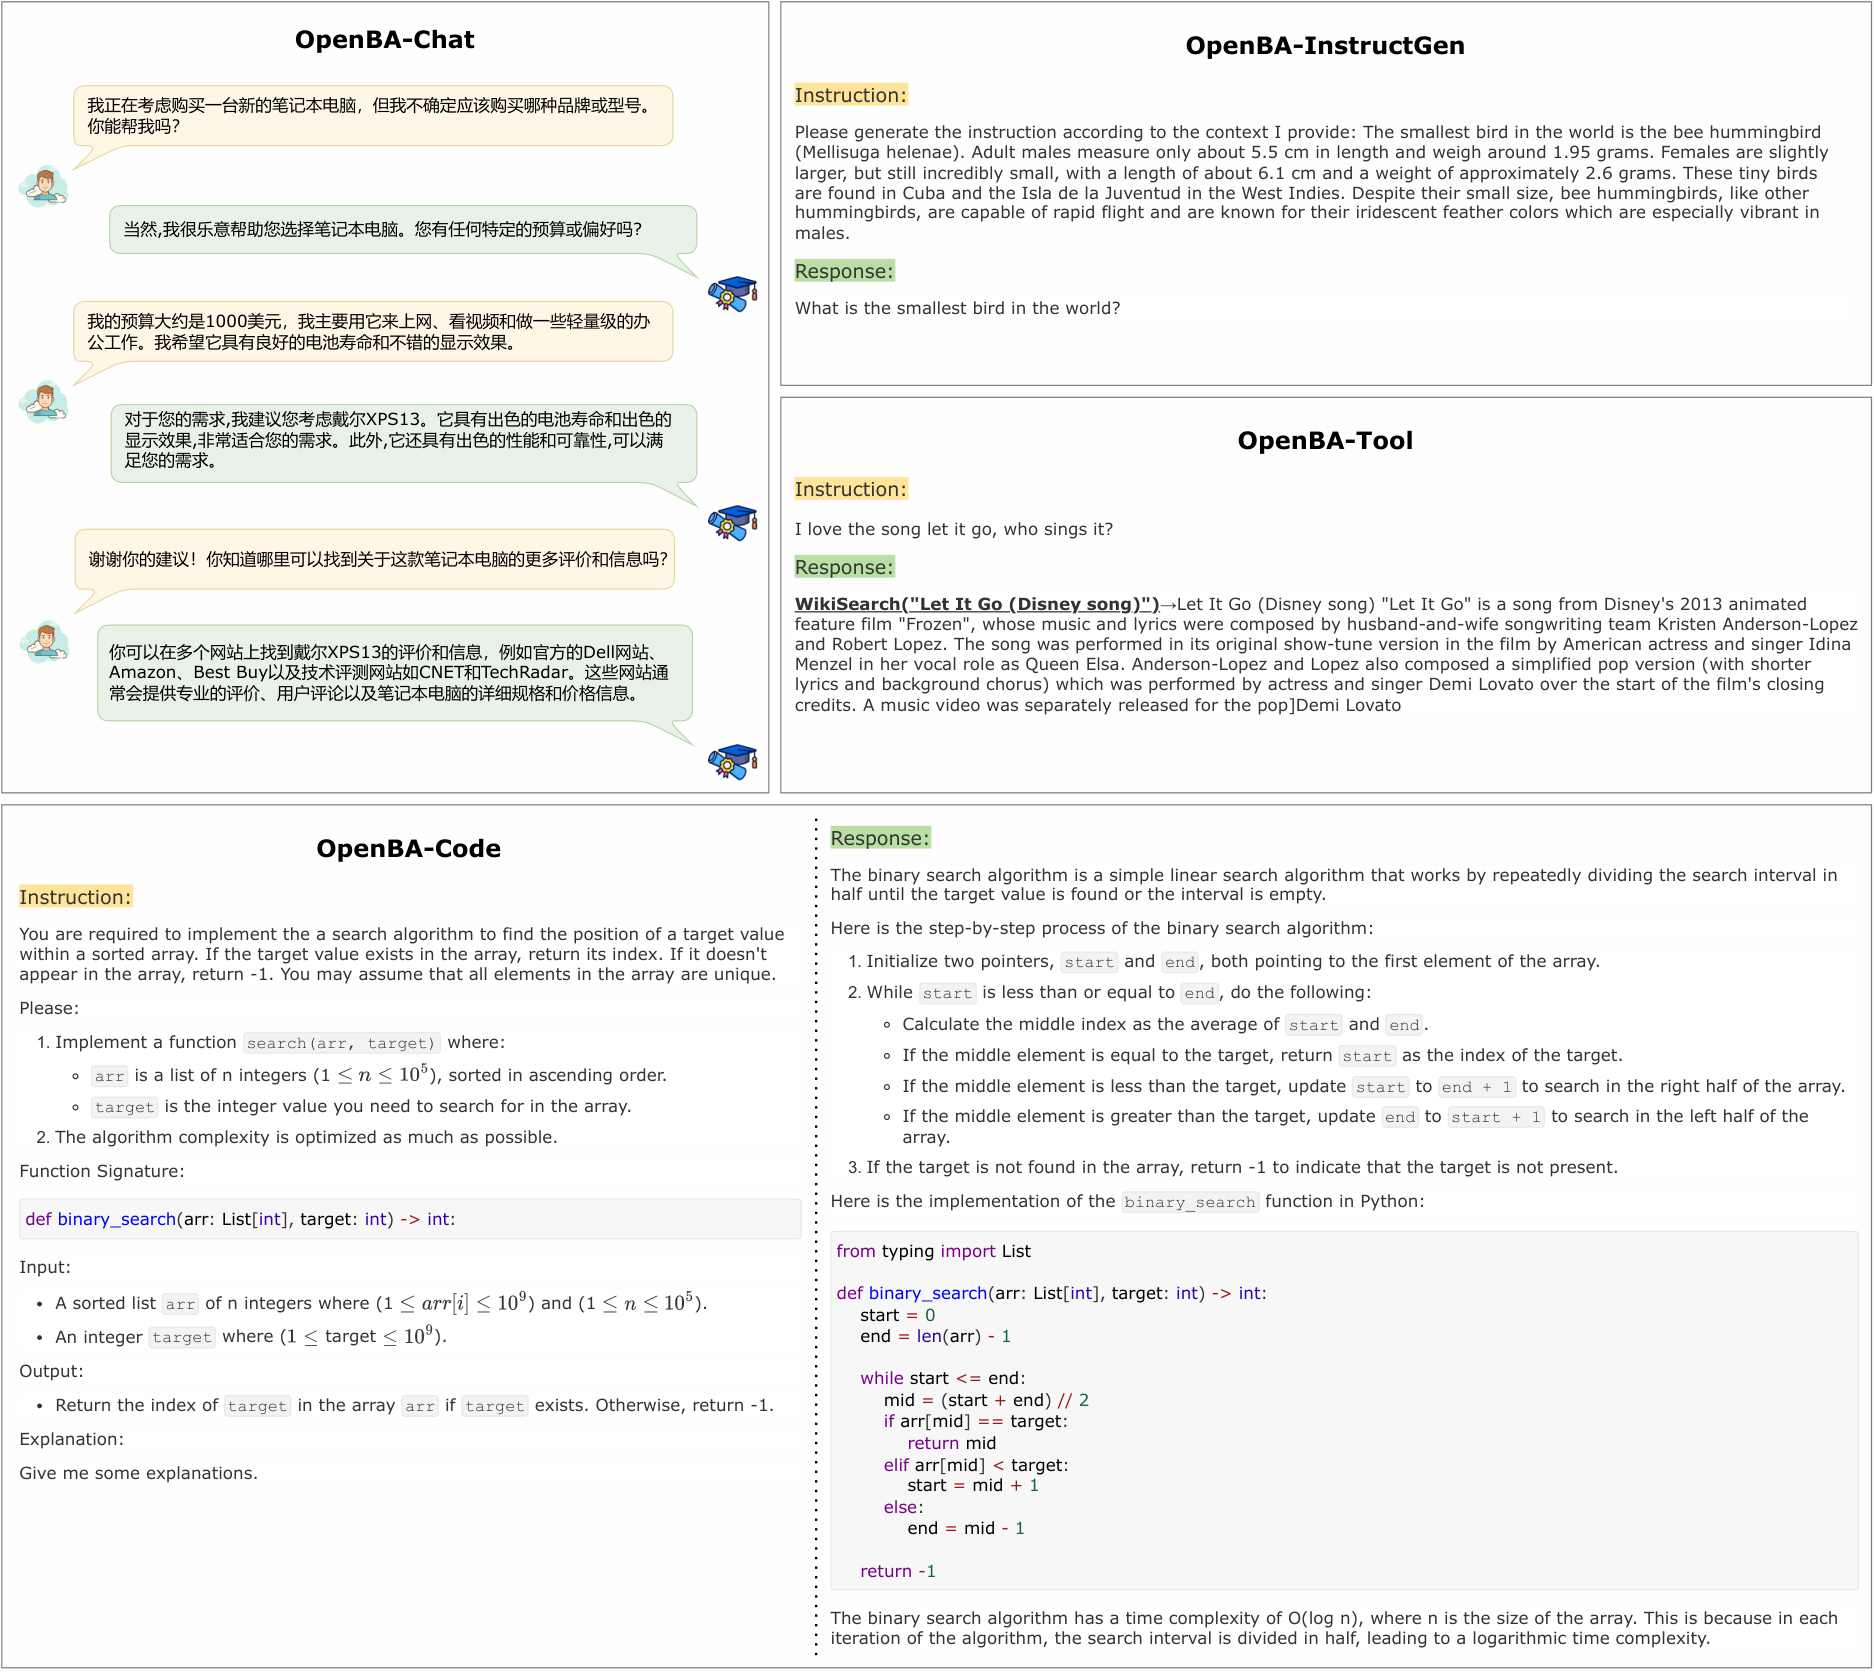Image resolution: width=1874 pixels, height=1674 pixels.
Task: Click the time complexity O(log n) paragraph
Action: point(1334,1628)
